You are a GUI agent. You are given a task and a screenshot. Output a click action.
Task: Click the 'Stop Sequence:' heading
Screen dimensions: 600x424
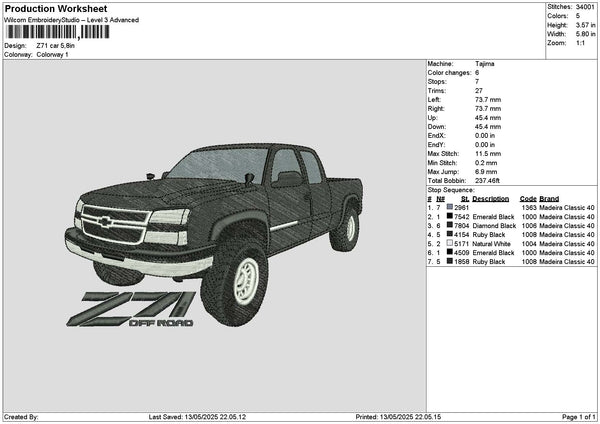[x=451, y=190]
